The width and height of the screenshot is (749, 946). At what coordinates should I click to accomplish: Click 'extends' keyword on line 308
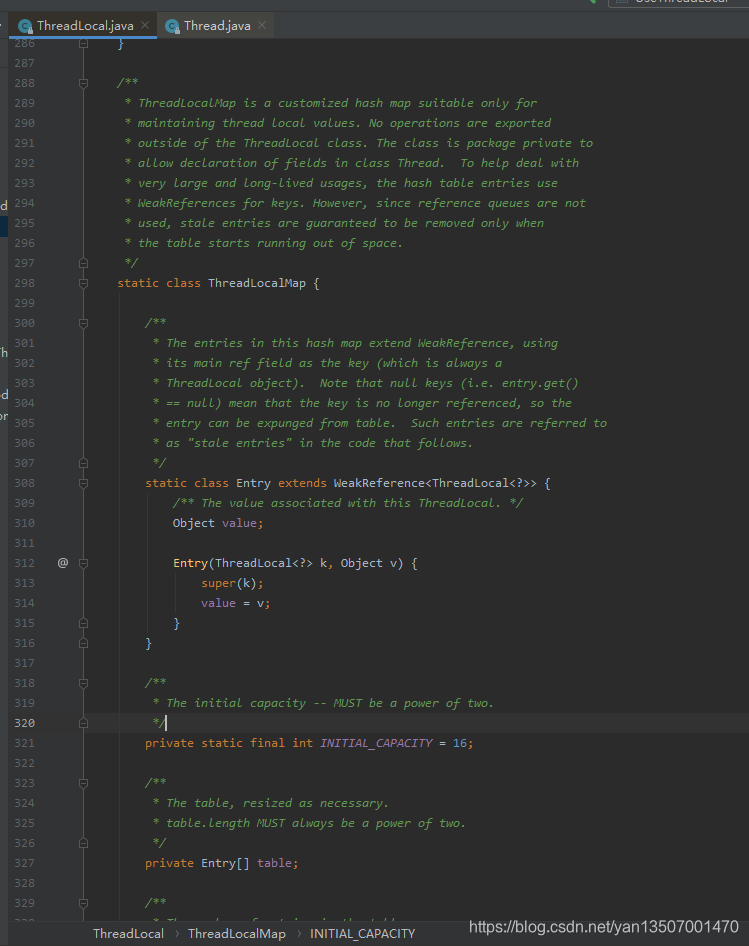(x=302, y=483)
